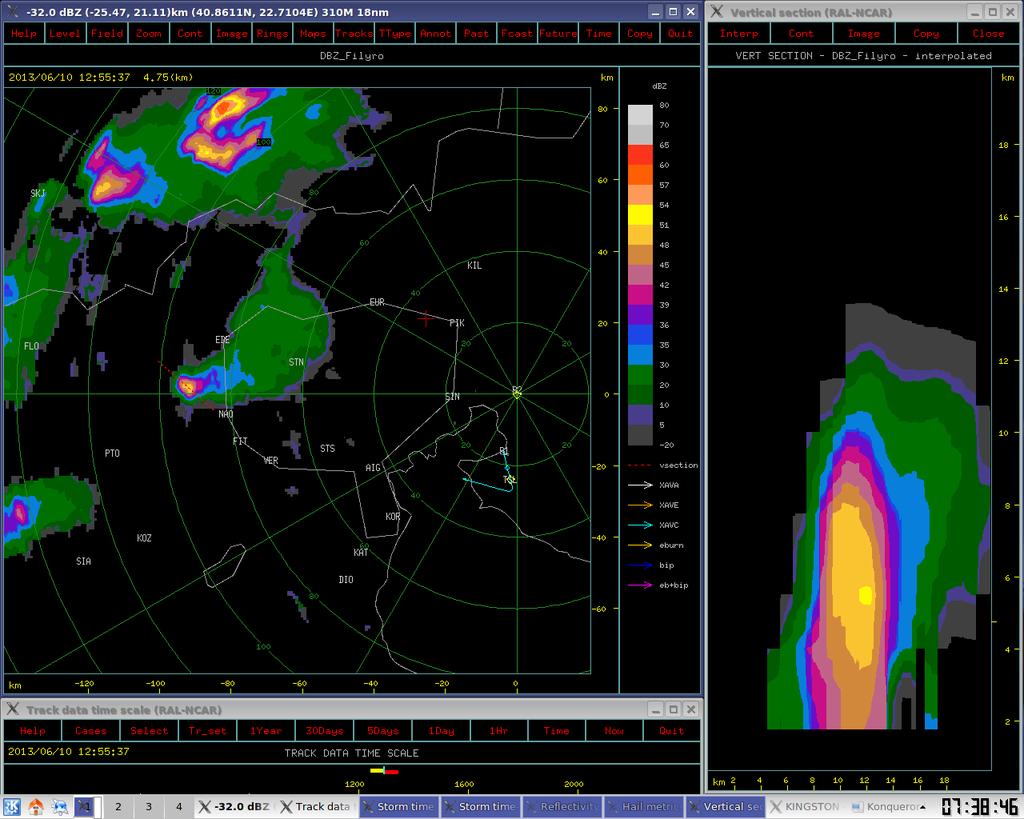The width and height of the screenshot is (1024, 819).
Task: Open the Select menu in Track data window
Action: pos(149,731)
